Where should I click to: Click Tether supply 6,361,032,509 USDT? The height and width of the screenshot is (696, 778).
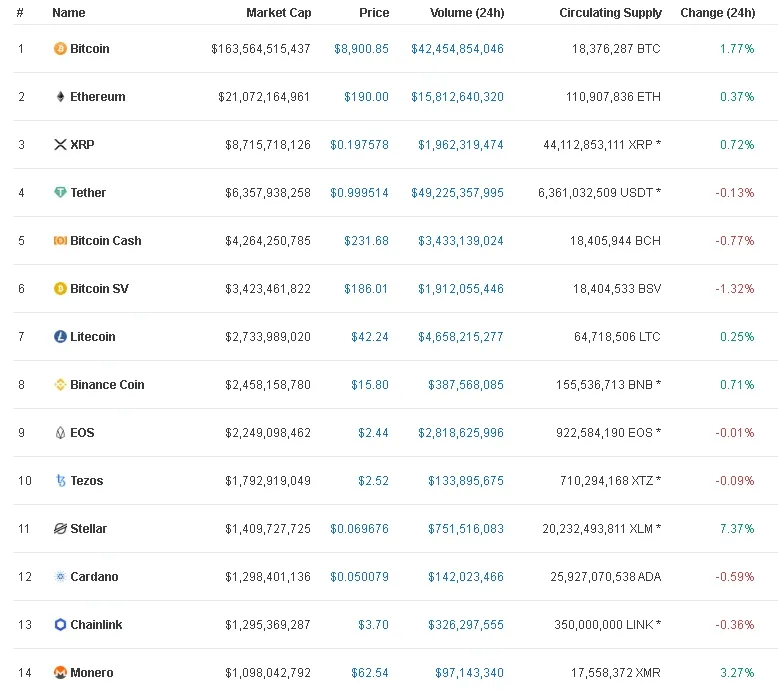click(x=595, y=192)
